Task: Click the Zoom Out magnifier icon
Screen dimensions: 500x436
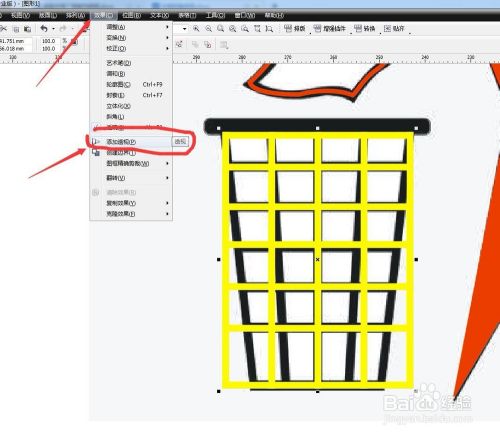Action: point(208,29)
